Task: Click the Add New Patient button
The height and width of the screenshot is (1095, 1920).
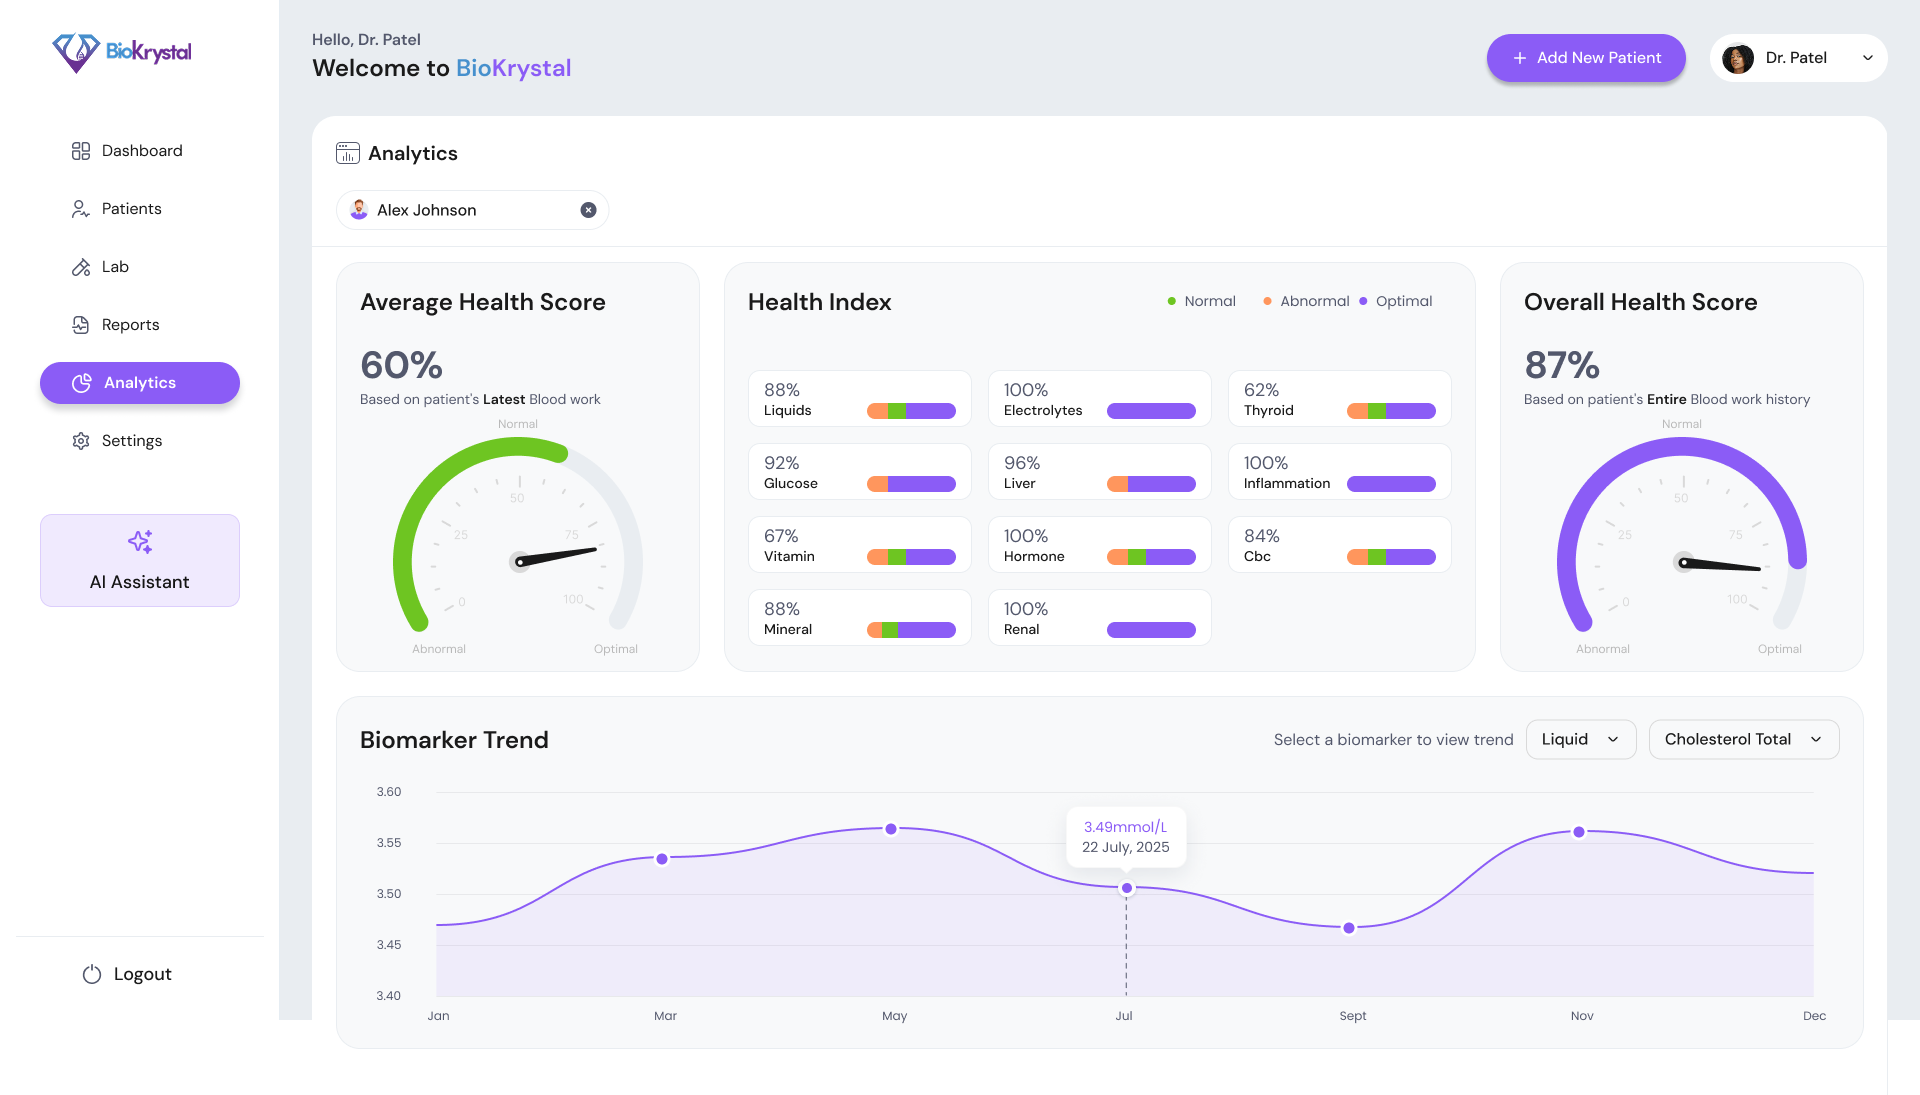Action: 1586,58
